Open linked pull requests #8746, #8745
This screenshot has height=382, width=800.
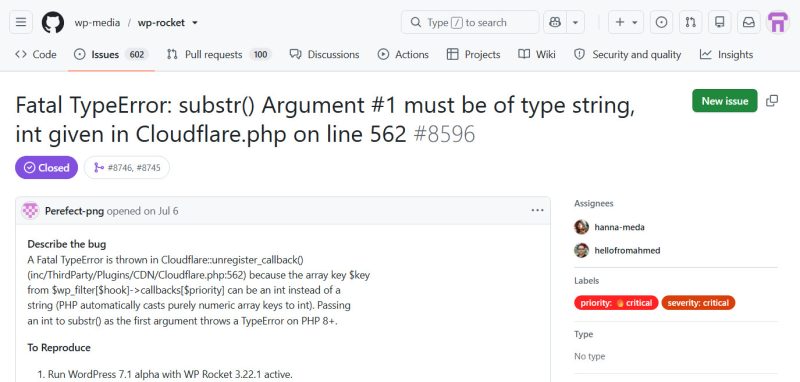(x=127, y=167)
